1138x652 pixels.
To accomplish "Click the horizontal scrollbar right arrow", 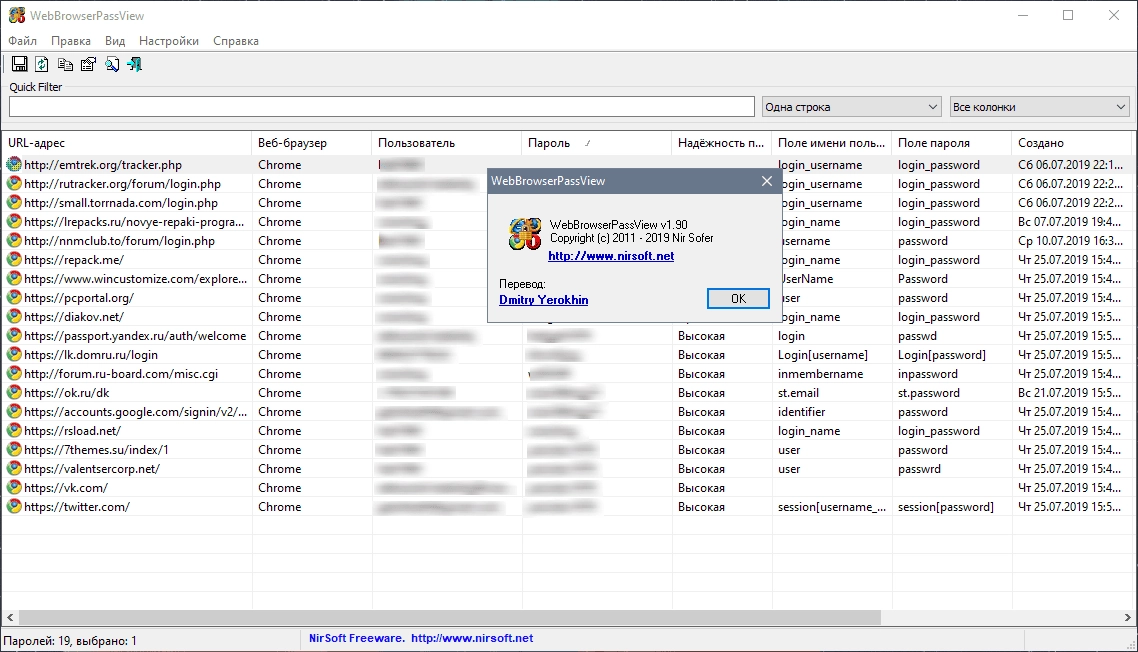I will point(1127,617).
